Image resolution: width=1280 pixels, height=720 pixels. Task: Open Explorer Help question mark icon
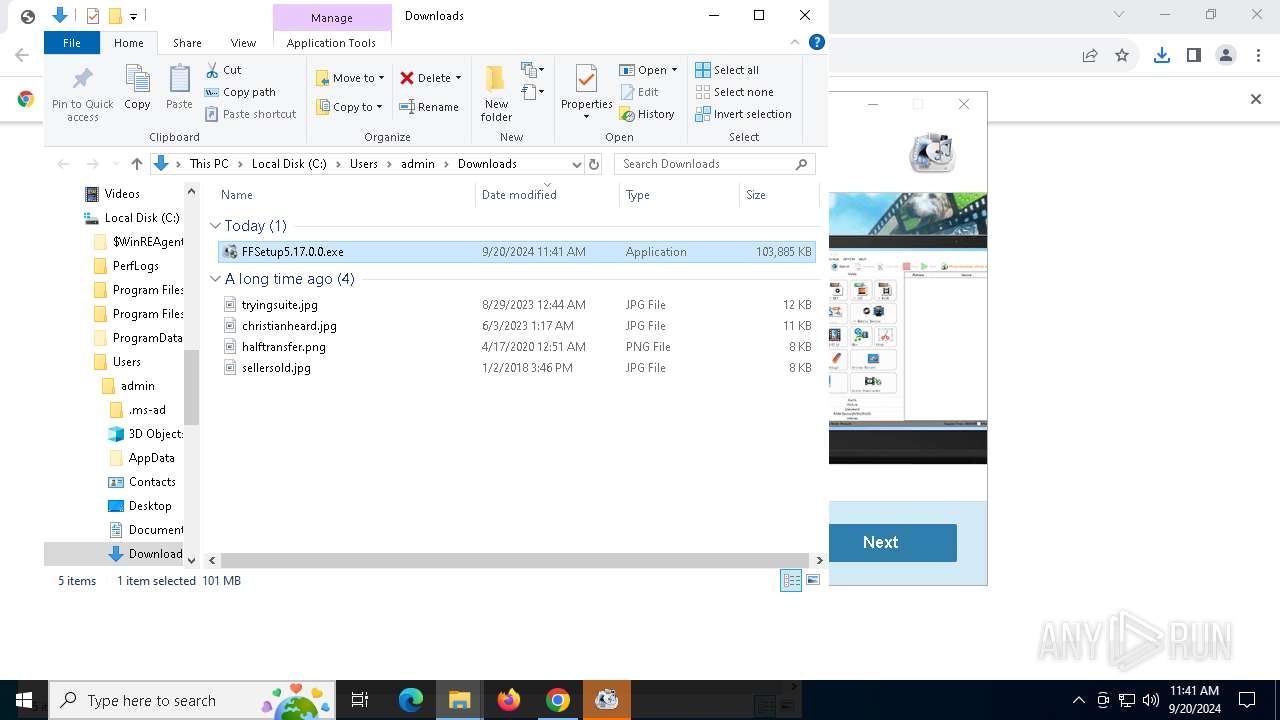(x=817, y=42)
